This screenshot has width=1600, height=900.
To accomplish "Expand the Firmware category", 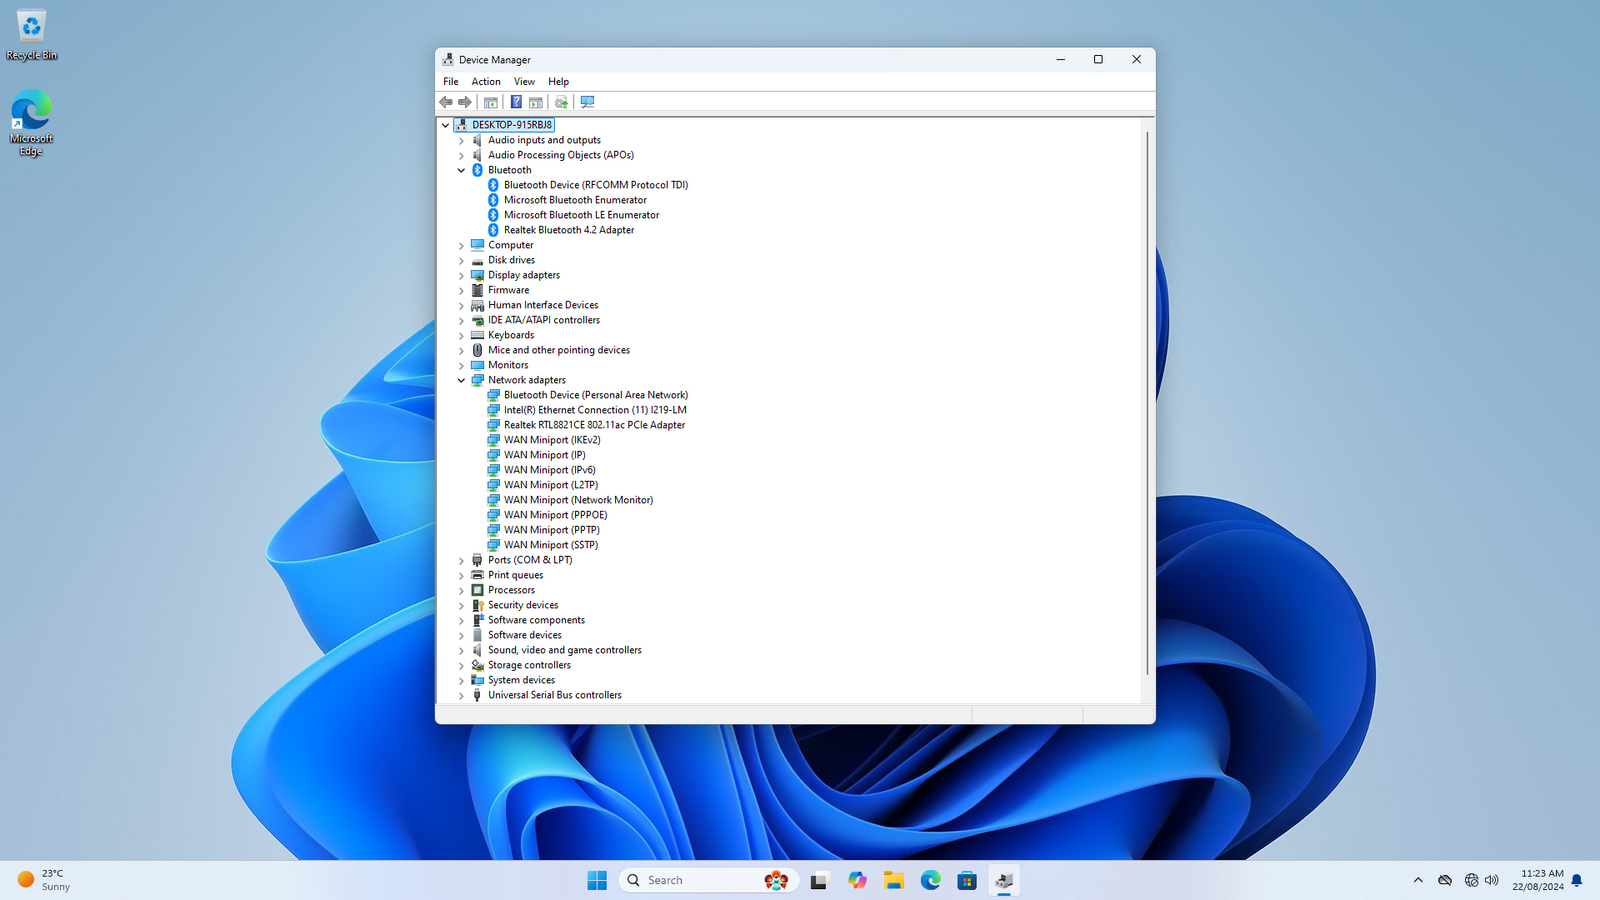I will [x=461, y=290].
